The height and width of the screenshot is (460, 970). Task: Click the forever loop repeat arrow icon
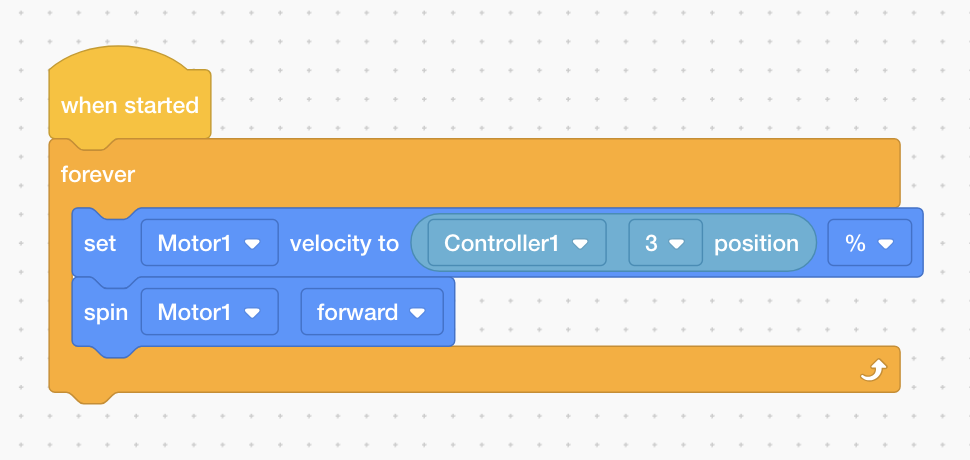pos(874,370)
